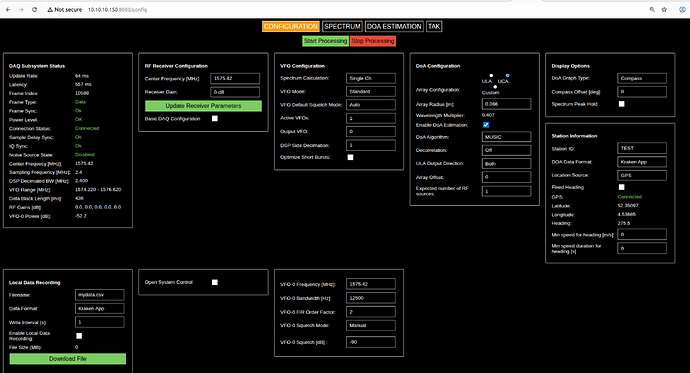Open the VFO Mode dropdown

click(x=371, y=91)
